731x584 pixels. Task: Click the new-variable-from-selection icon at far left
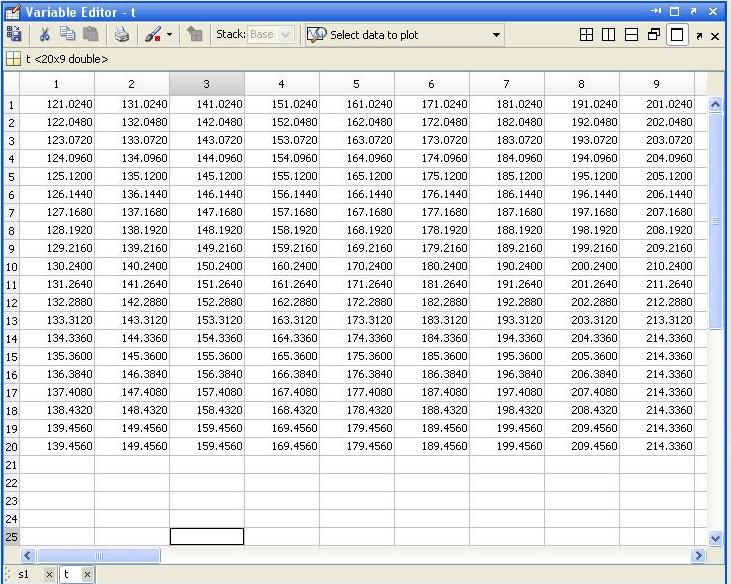pos(14,35)
